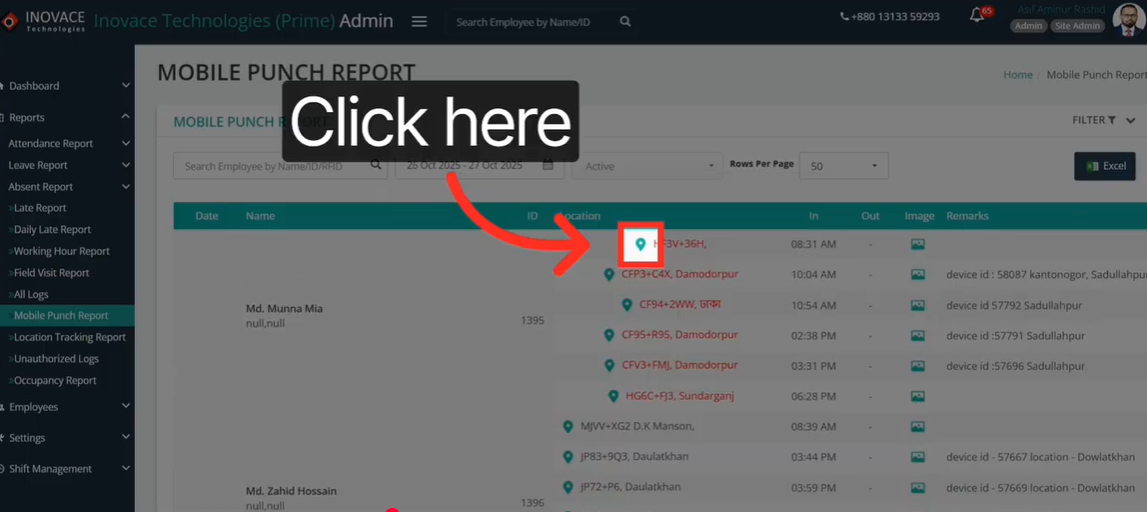Screen dimensions: 1147x512
Task: Expand the FILTER panel
Action: 1103,120
